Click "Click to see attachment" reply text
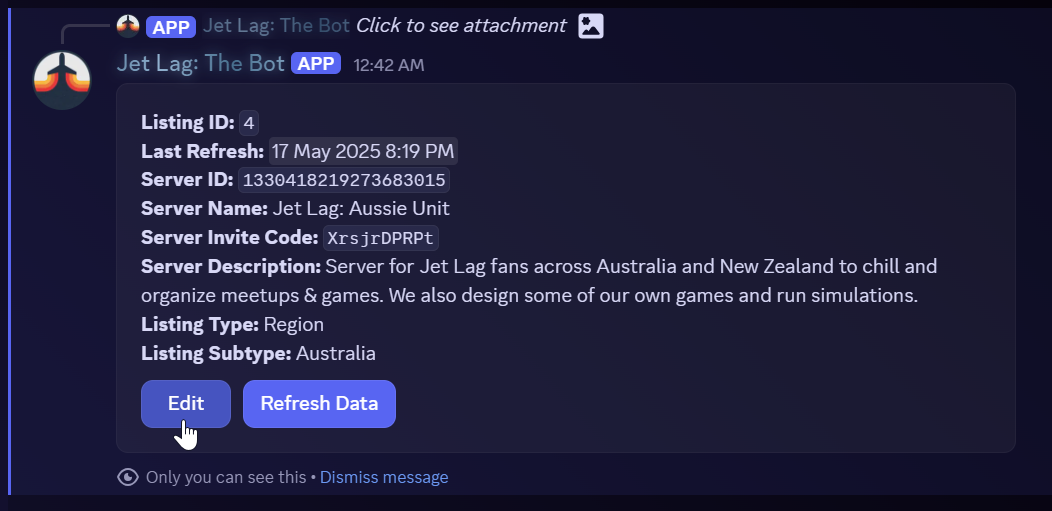 461,26
